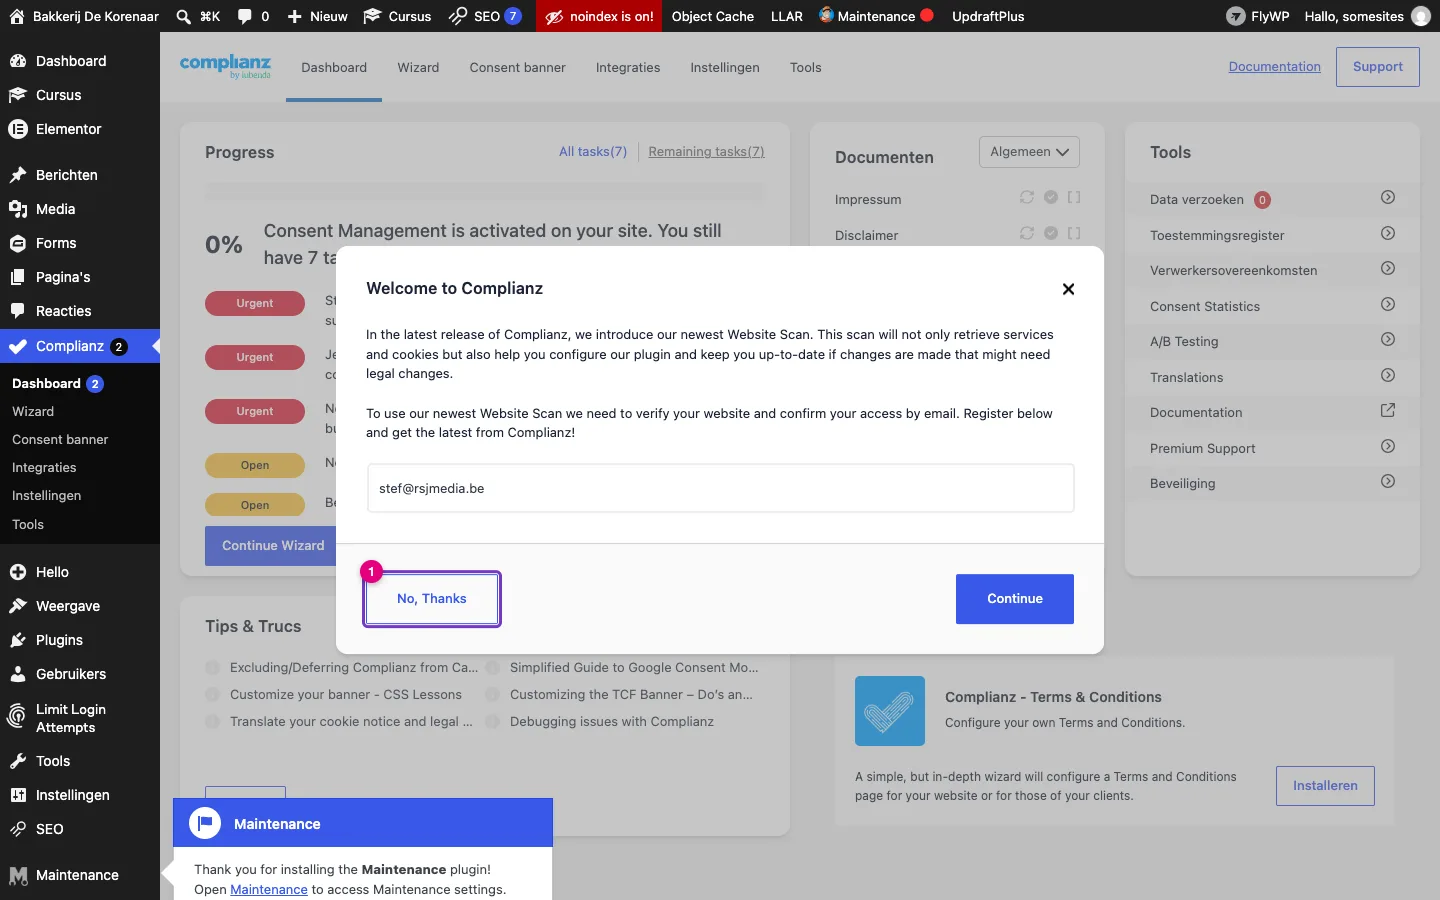Open the Instellingen tab in Complianz header
The height and width of the screenshot is (900, 1440).
tap(725, 67)
